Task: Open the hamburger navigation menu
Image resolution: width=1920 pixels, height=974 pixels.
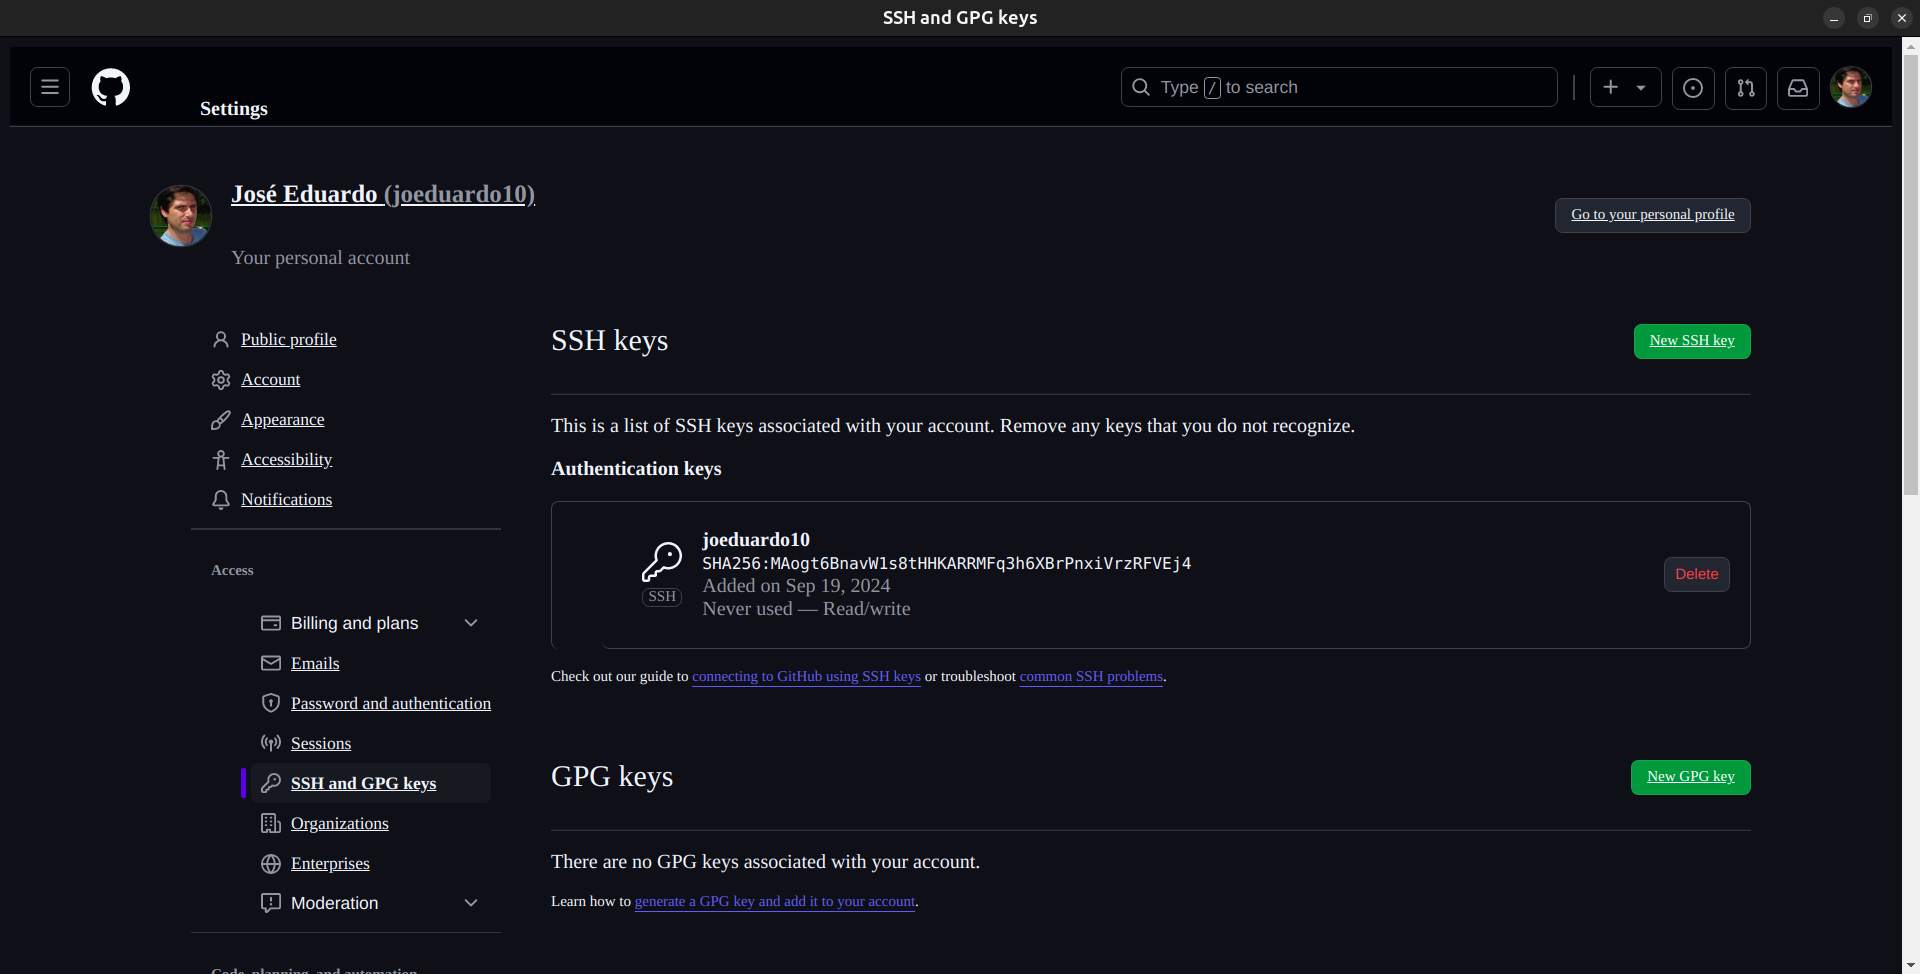Action: pyautogui.click(x=50, y=88)
